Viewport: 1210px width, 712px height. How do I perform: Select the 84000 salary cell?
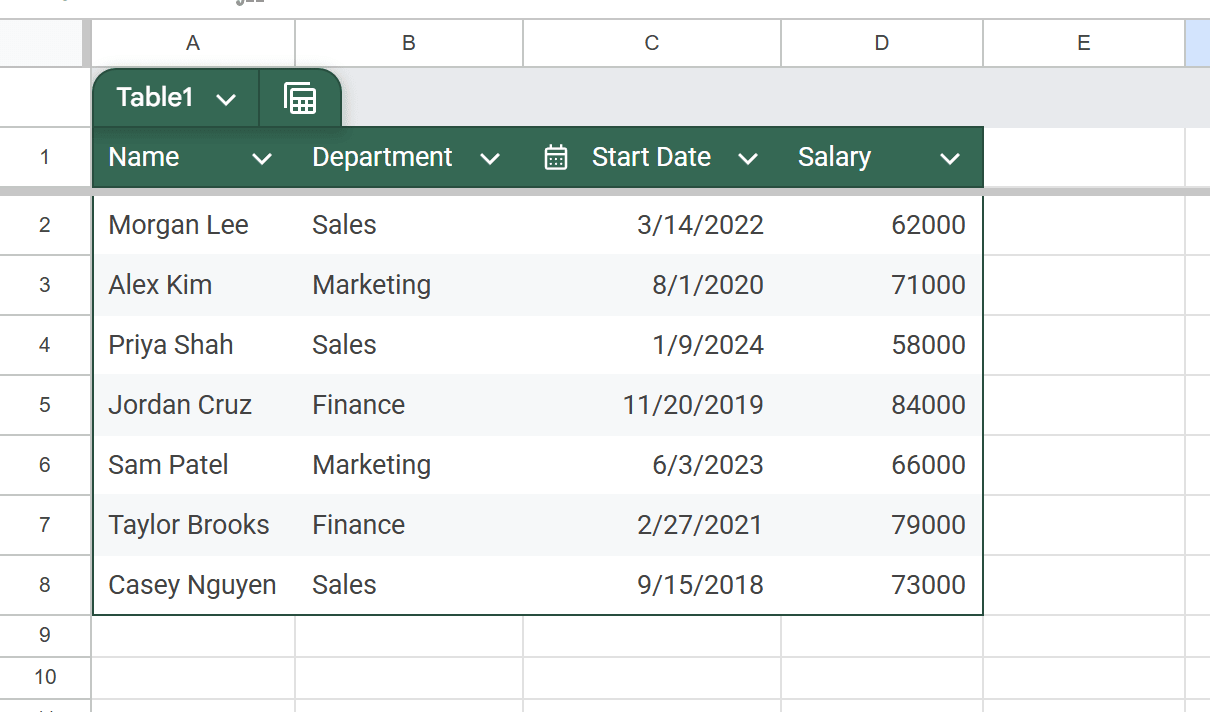coord(882,405)
